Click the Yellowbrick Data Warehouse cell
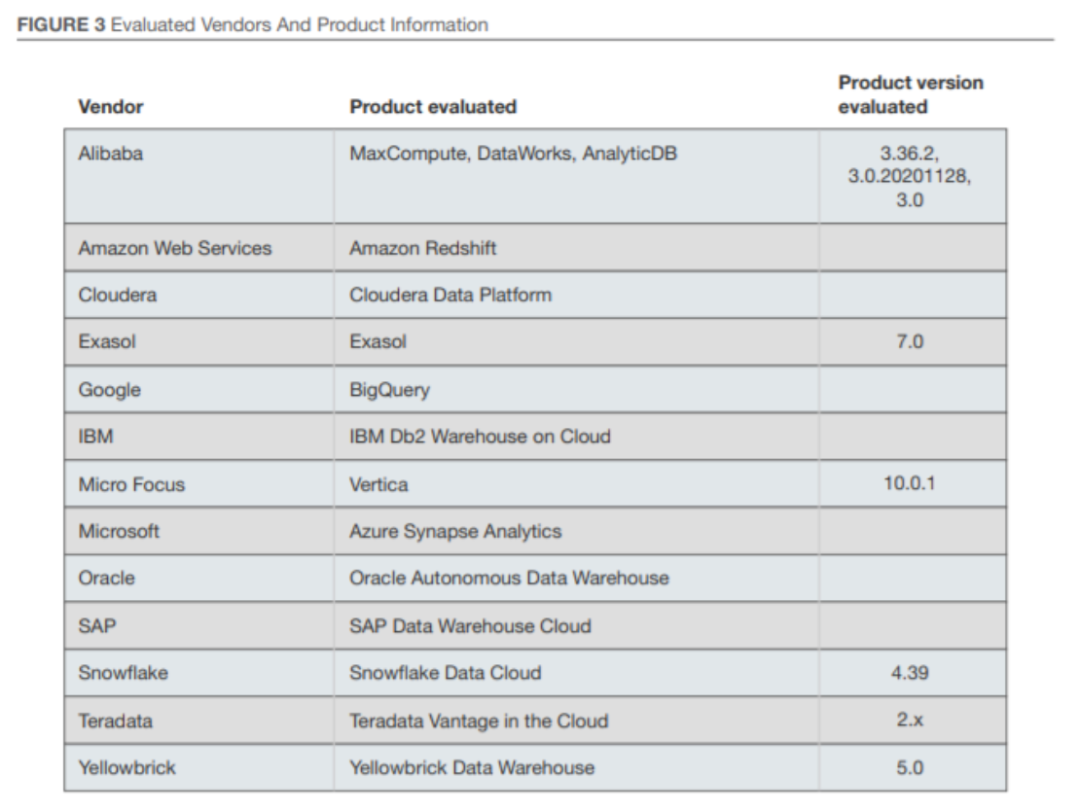 (472, 768)
